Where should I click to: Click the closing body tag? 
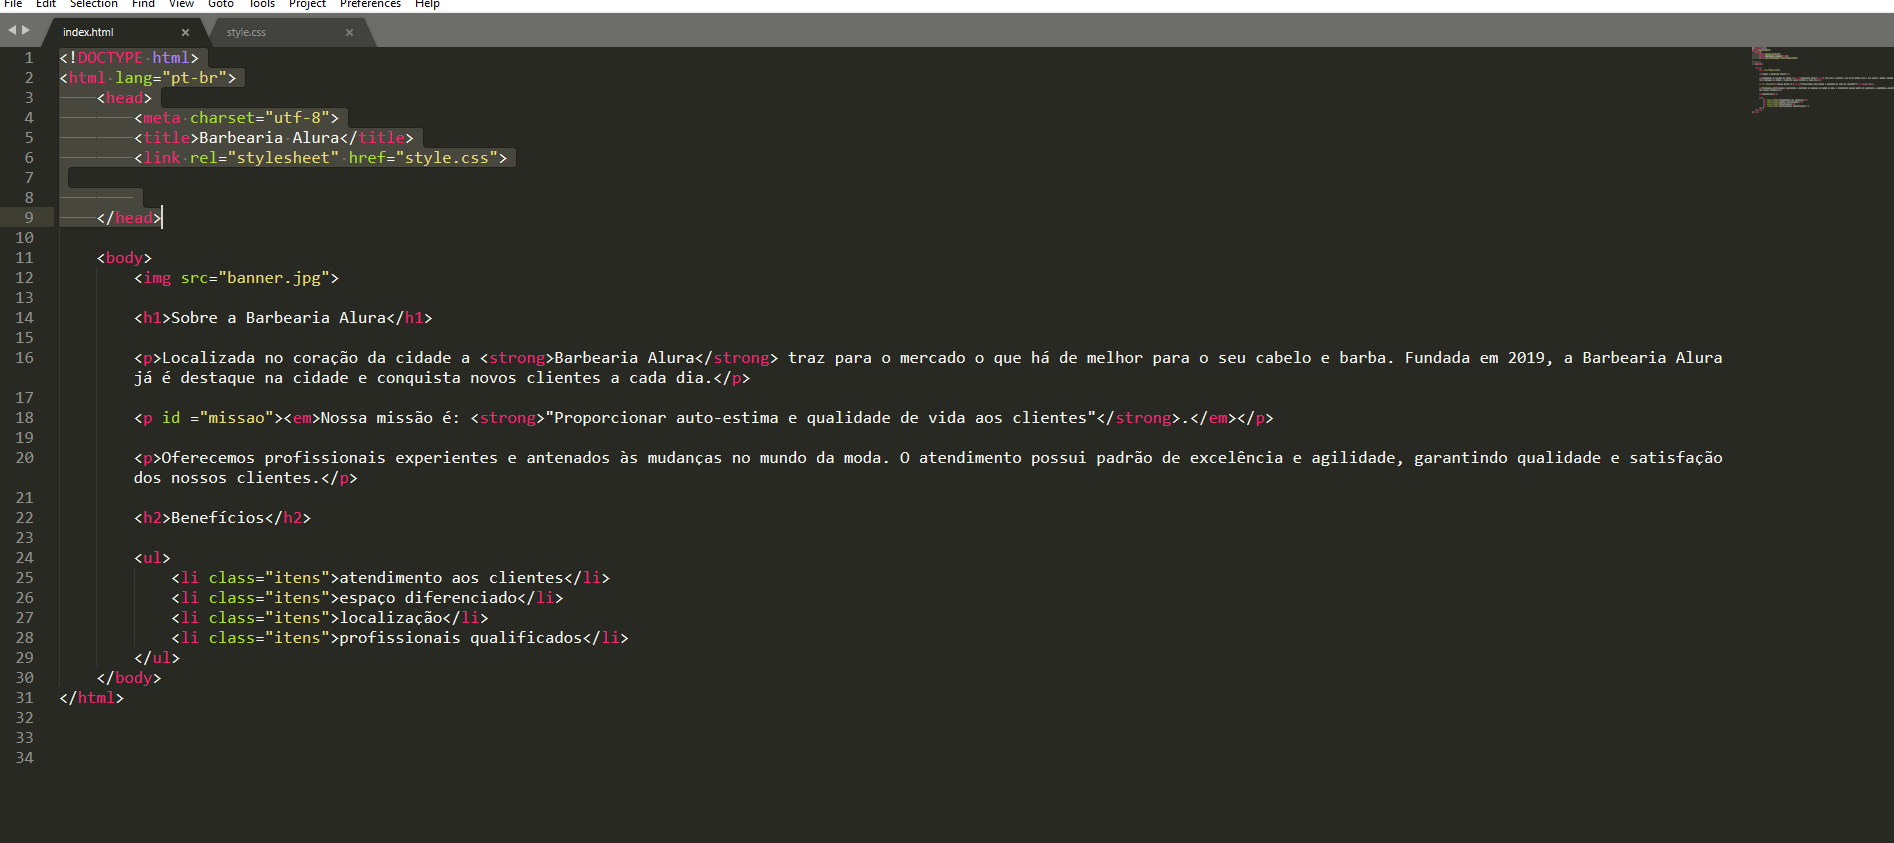tap(129, 678)
